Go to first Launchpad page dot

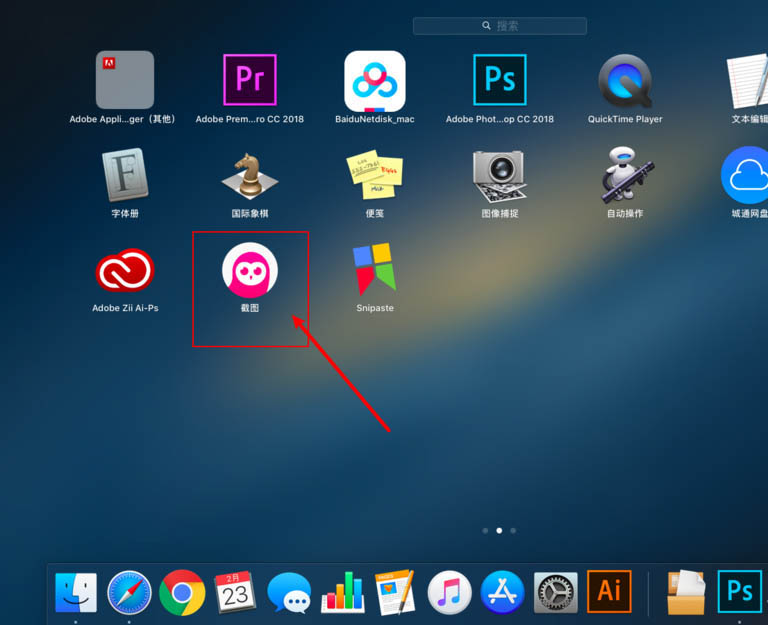click(485, 530)
